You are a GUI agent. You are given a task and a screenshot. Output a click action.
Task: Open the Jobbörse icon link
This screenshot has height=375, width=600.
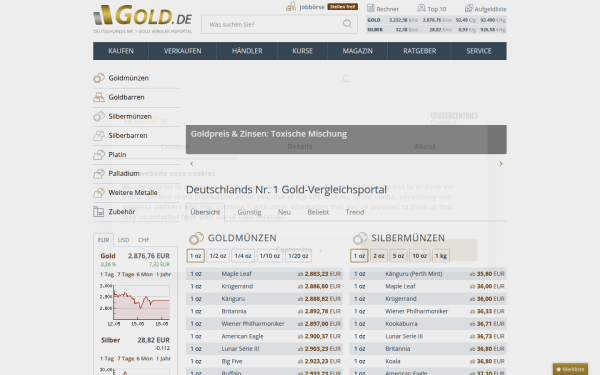[x=291, y=7]
